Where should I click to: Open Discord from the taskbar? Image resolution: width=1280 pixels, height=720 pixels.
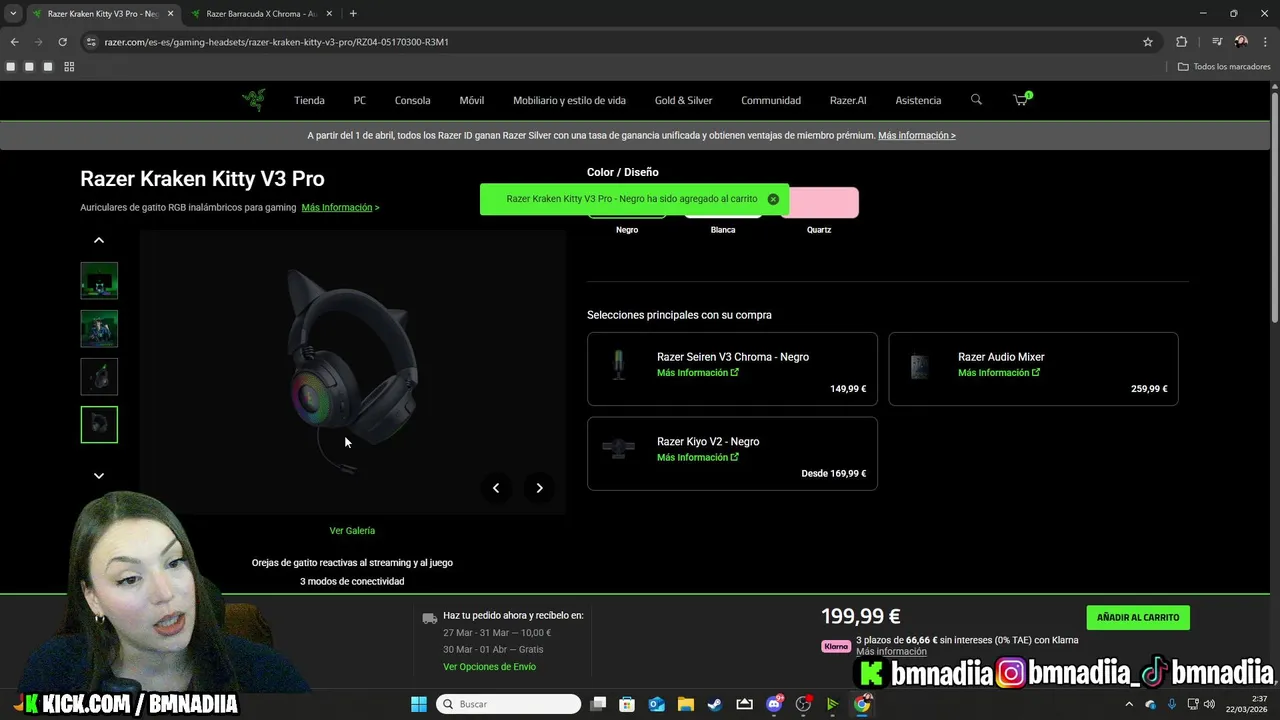coord(774,704)
